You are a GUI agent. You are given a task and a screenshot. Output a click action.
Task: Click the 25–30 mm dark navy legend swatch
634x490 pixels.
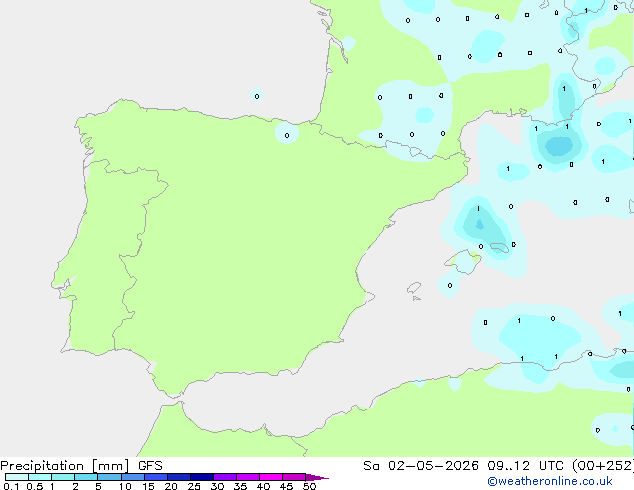202,477
